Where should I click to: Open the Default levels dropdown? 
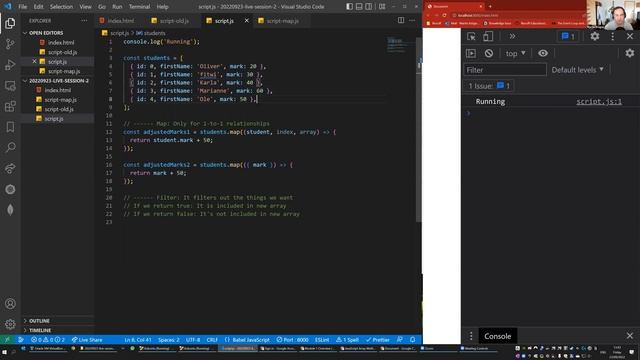pyautogui.click(x=578, y=70)
